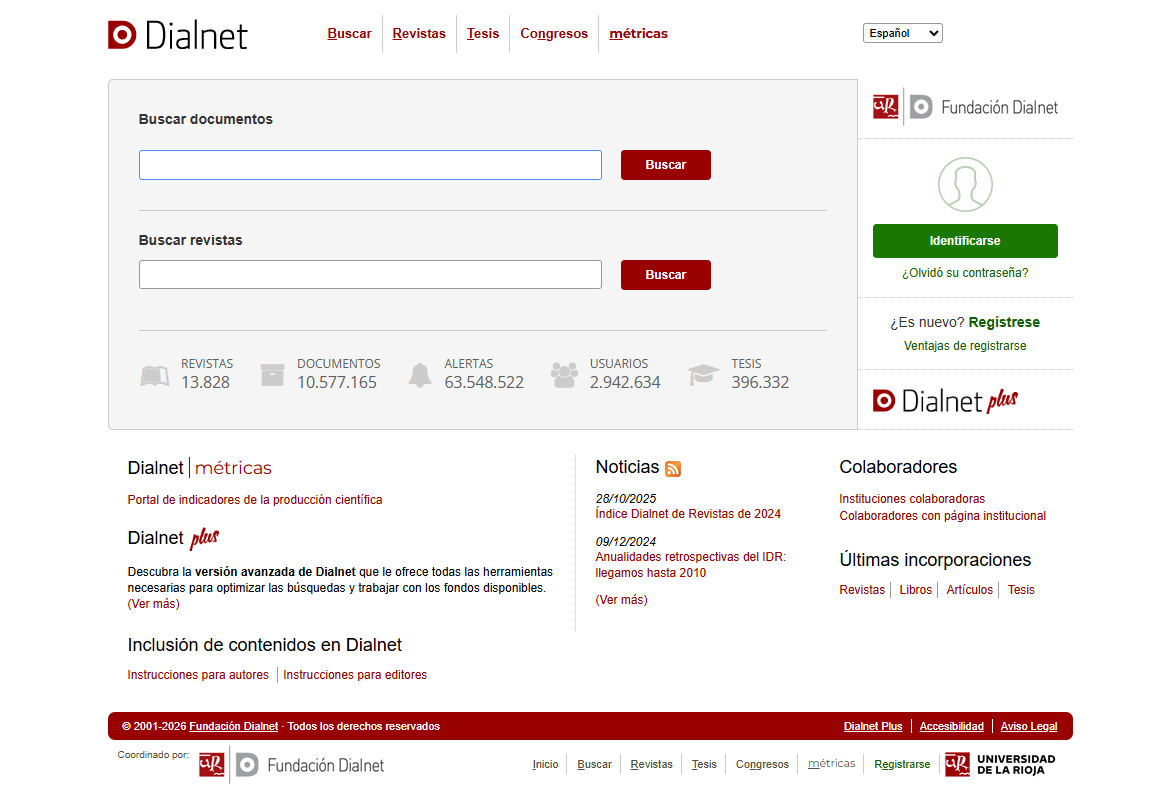
Task: Open Ventajas de registrarse link
Action: tap(965, 346)
